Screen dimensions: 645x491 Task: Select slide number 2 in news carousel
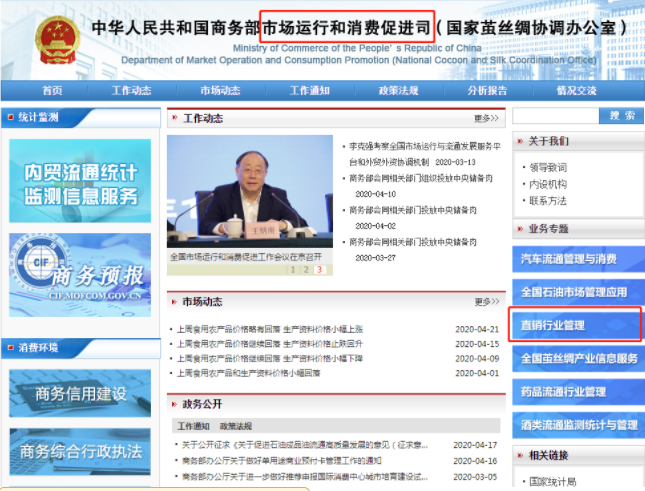point(306,269)
